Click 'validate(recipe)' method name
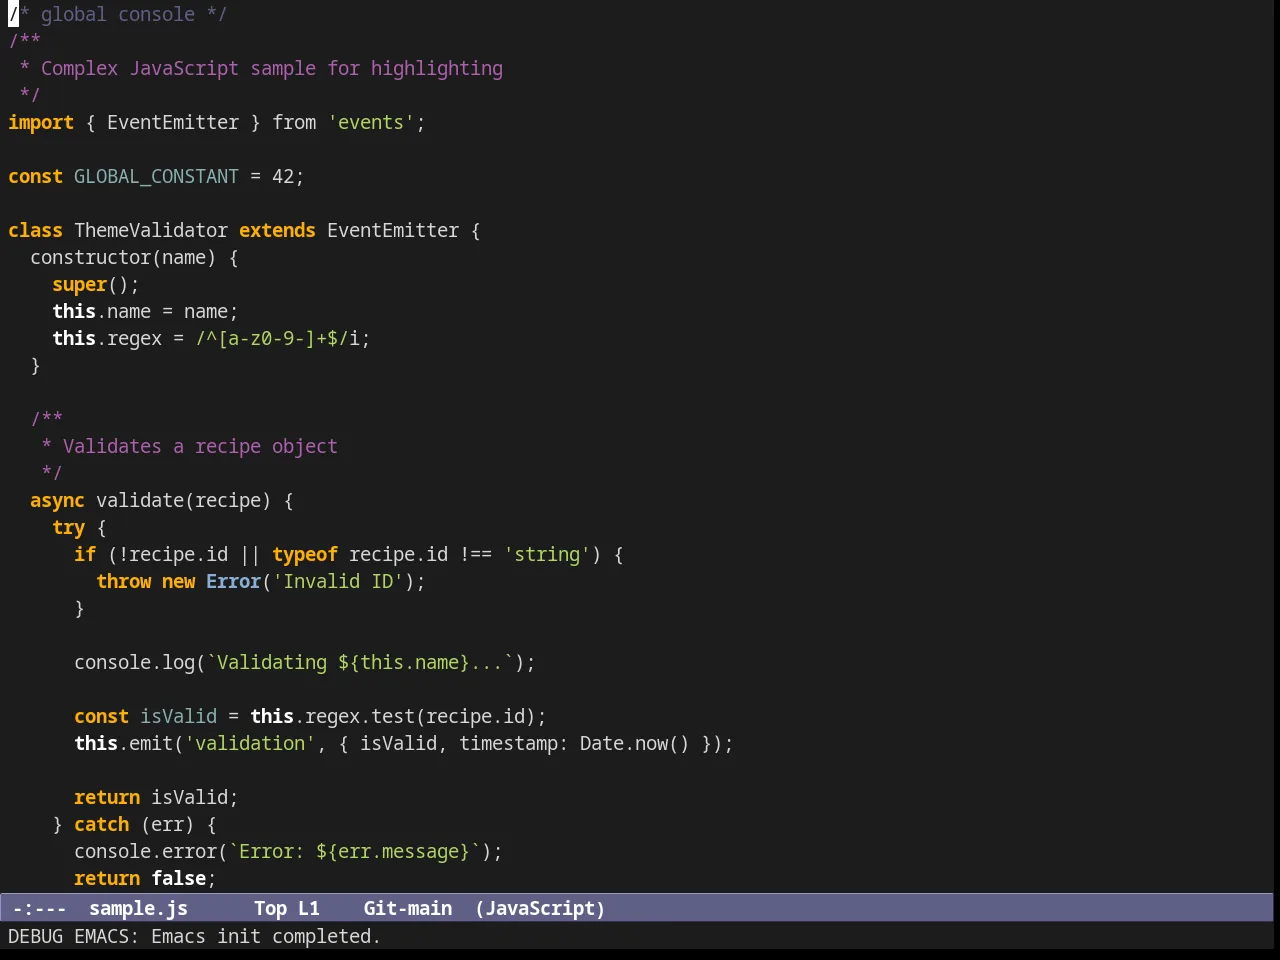Image resolution: width=1280 pixels, height=960 pixels. coord(183,500)
